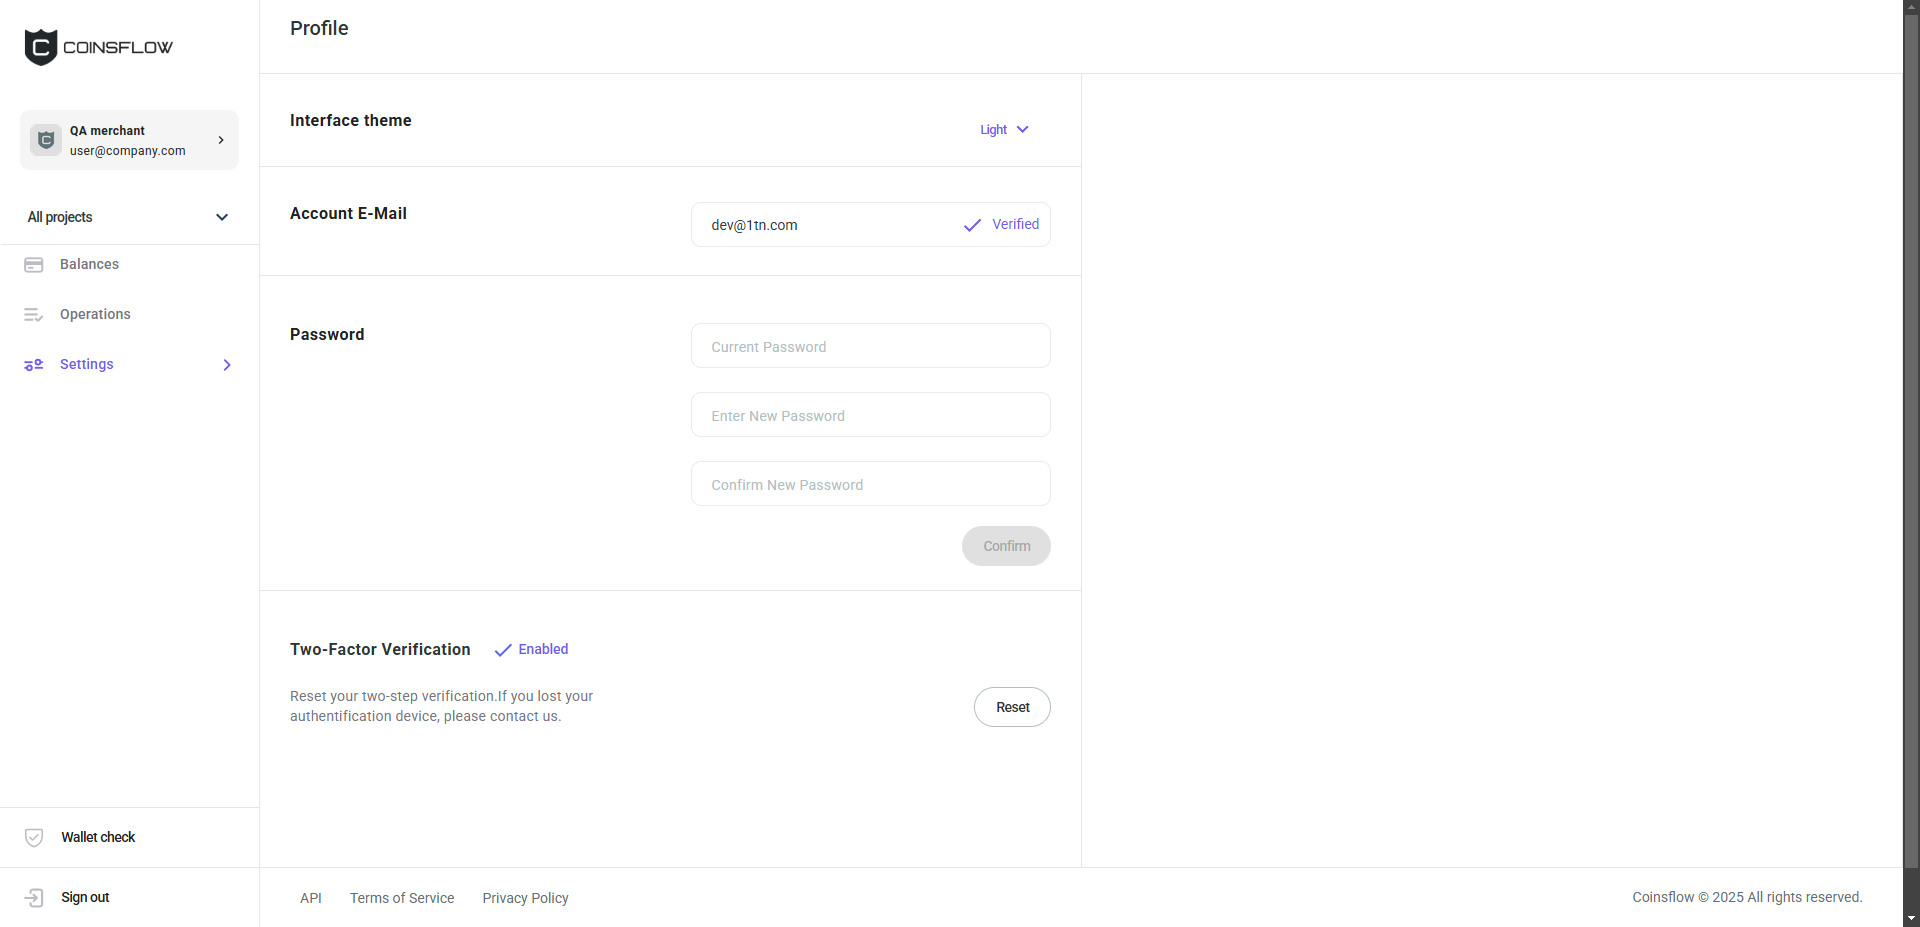Click the QA merchant avatar icon
This screenshot has width=1920, height=927.
click(x=46, y=140)
